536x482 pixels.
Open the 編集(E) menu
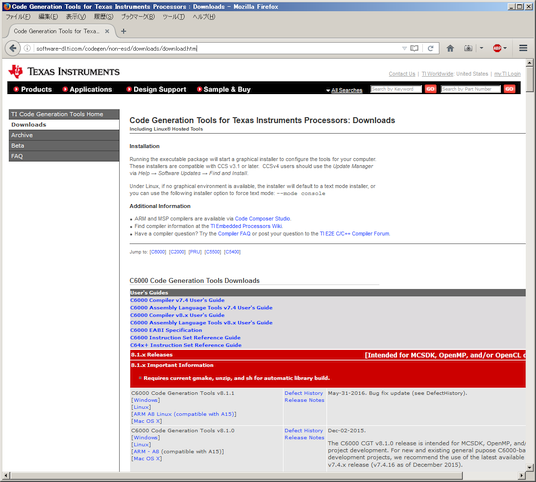click(x=48, y=16)
